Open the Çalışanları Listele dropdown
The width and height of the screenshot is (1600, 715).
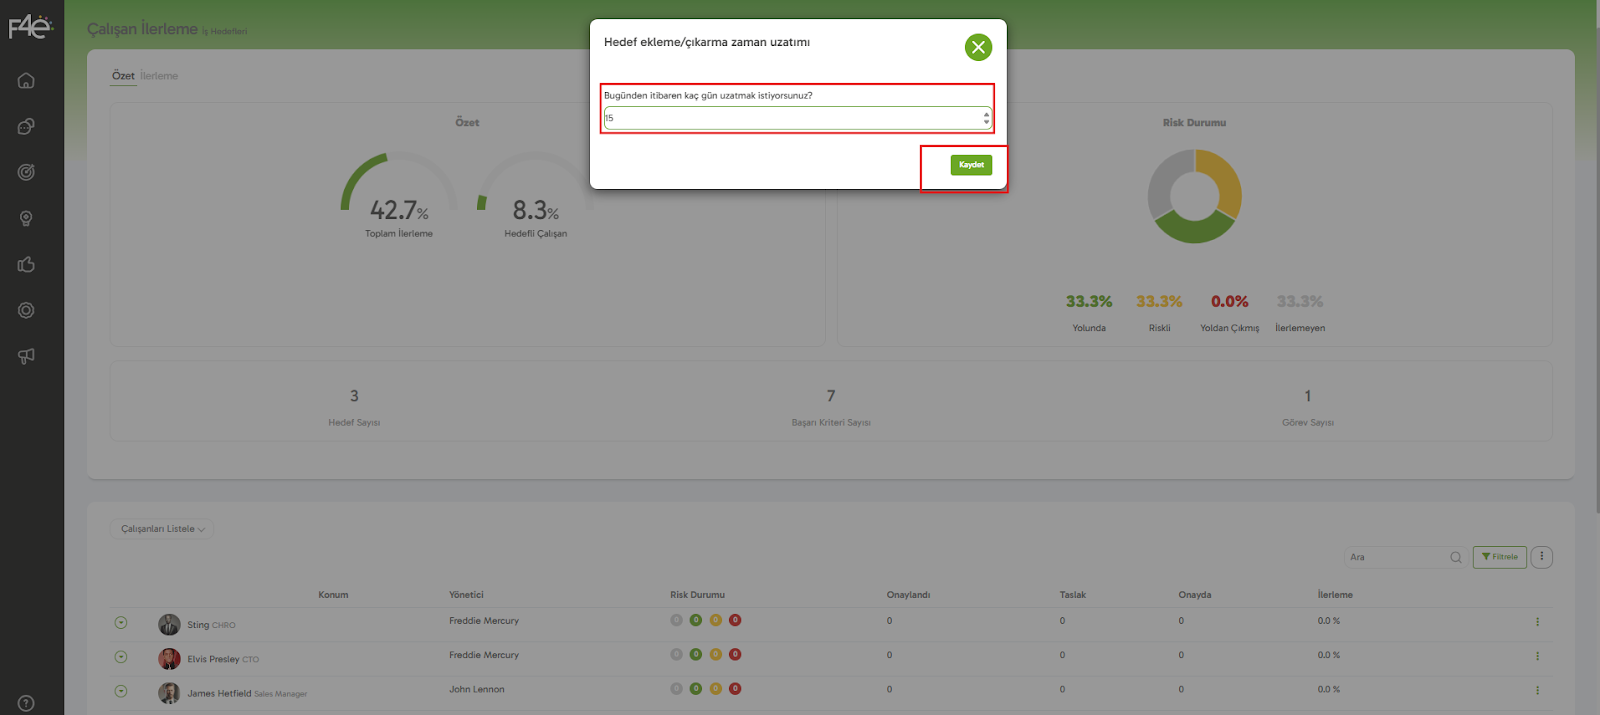(x=162, y=529)
